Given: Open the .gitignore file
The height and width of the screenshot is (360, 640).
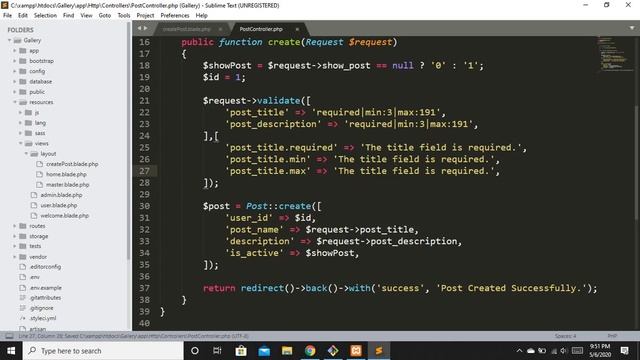Looking at the screenshot, I should click(x=41, y=308).
